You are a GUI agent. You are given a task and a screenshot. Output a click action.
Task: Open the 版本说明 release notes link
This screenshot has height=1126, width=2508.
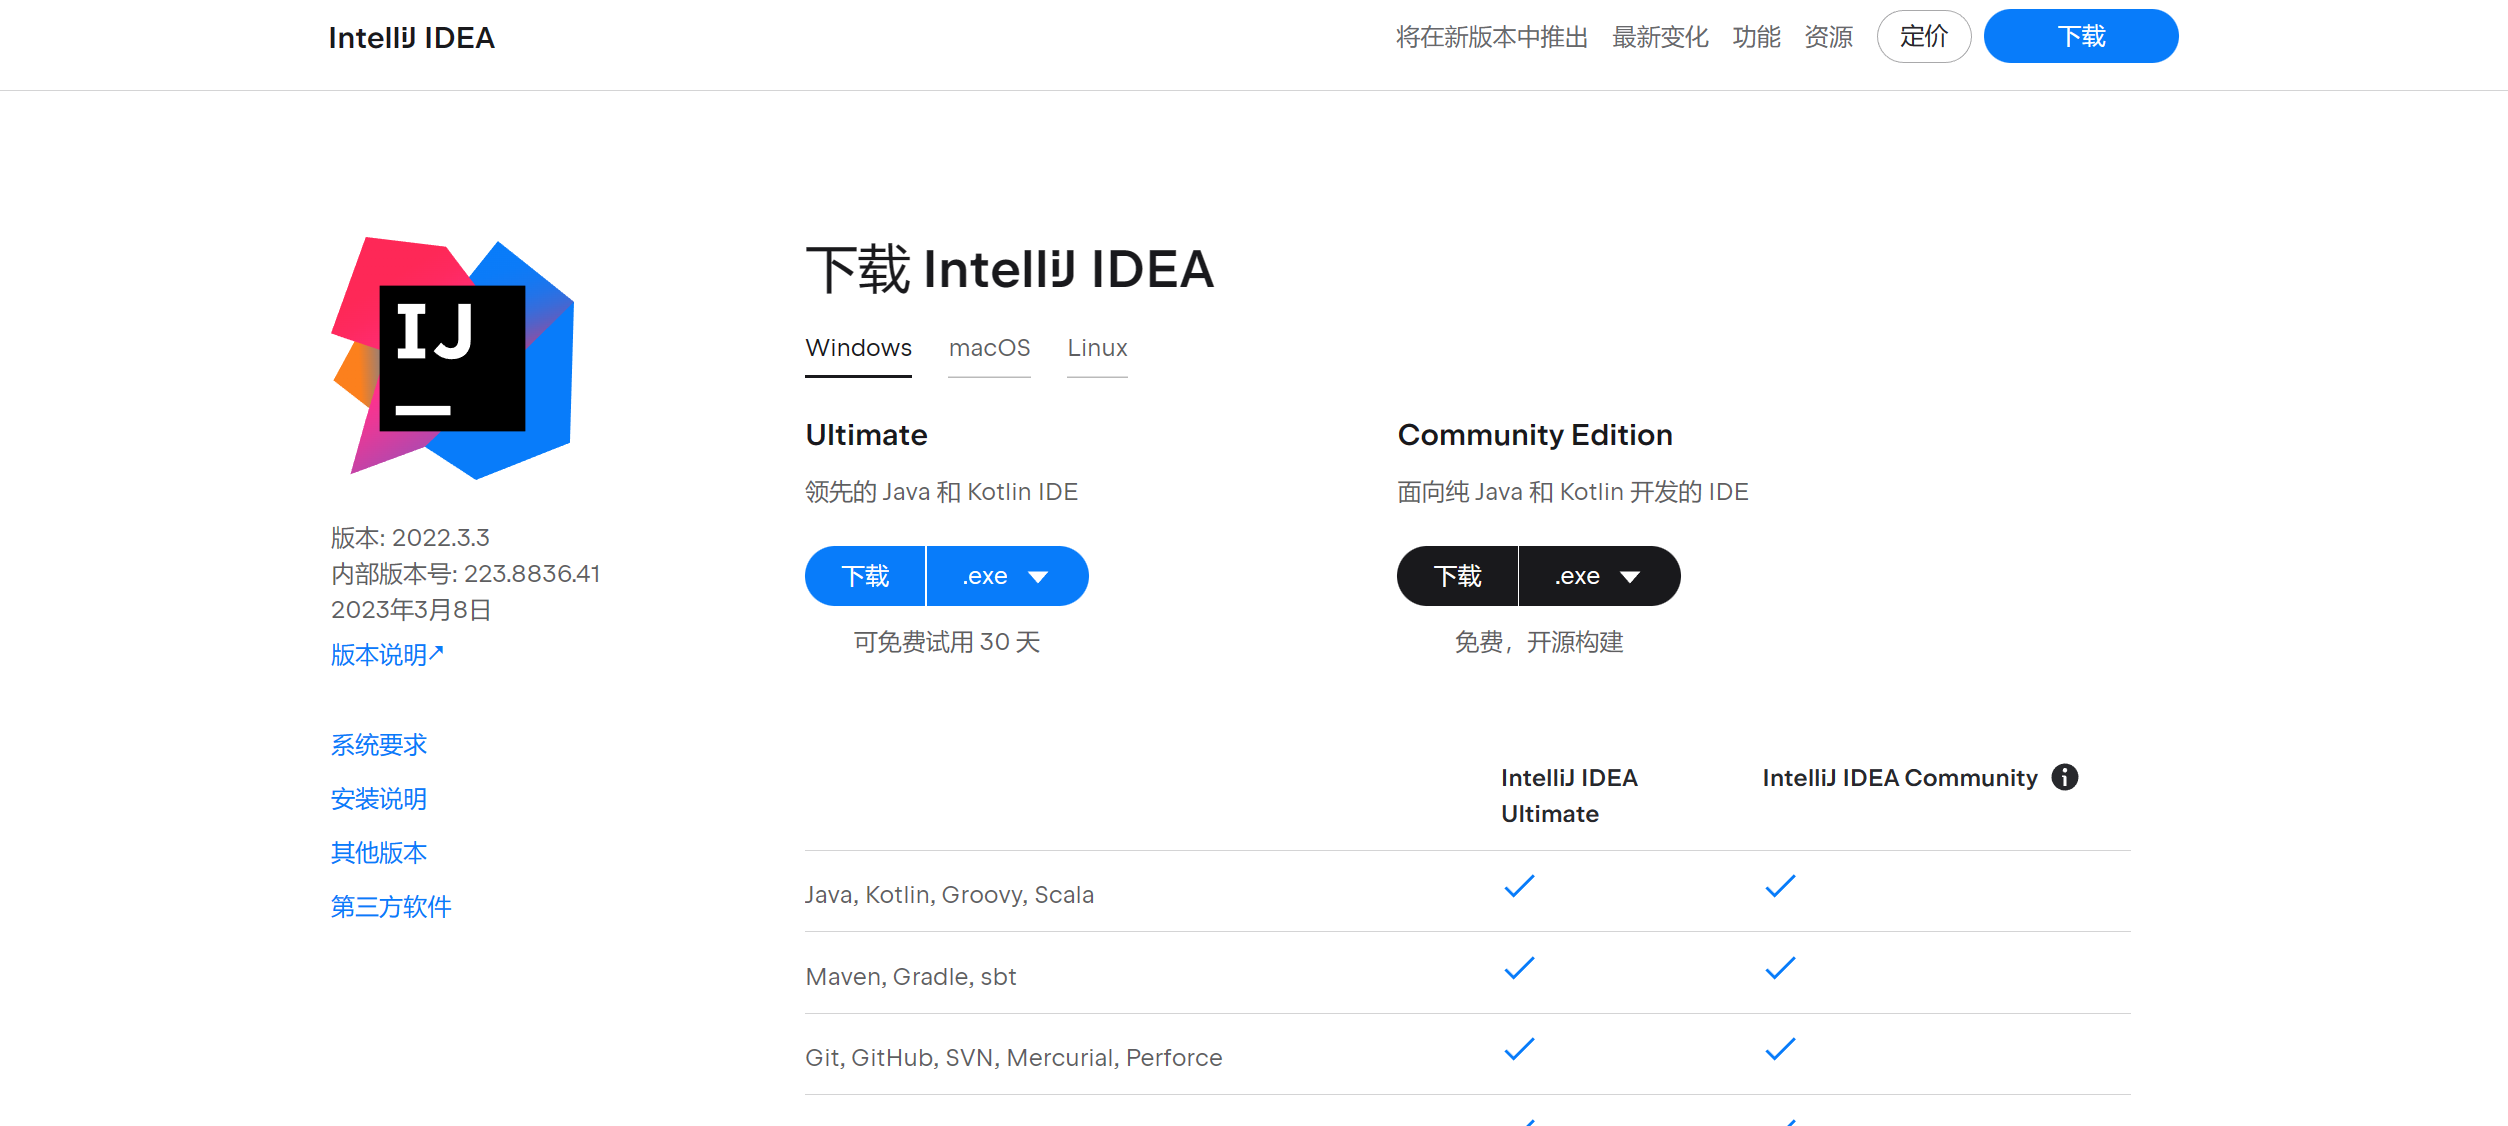tap(387, 655)
